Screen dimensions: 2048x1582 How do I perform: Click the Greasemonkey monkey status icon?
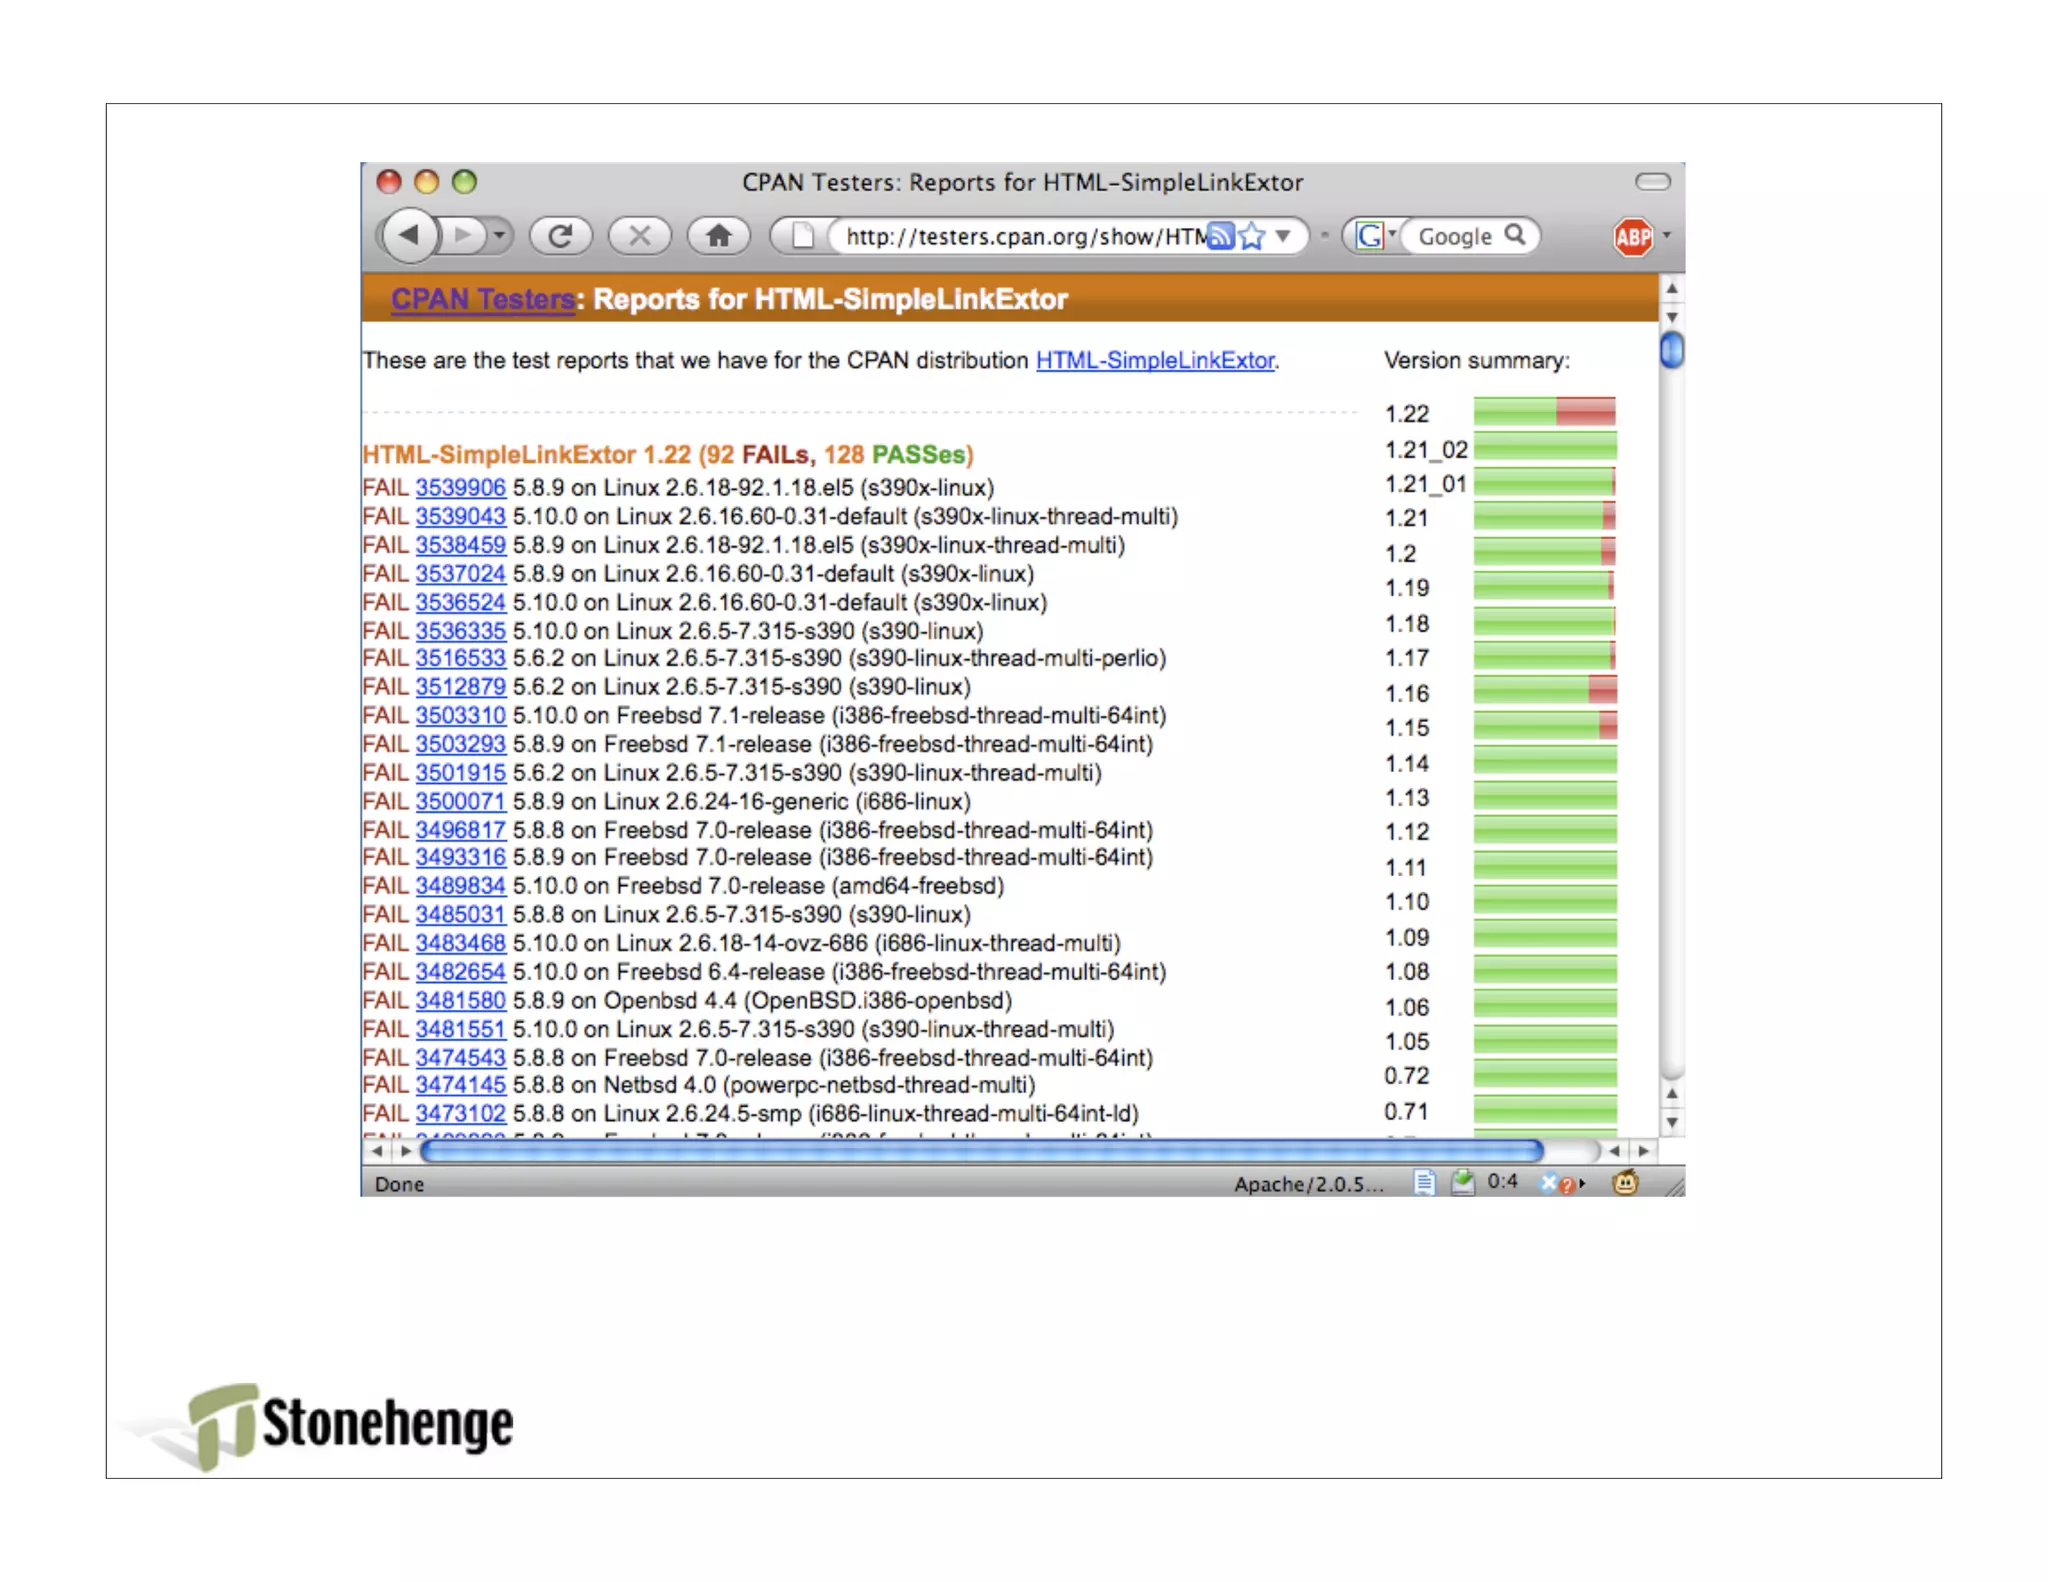coord(1625,1183)
